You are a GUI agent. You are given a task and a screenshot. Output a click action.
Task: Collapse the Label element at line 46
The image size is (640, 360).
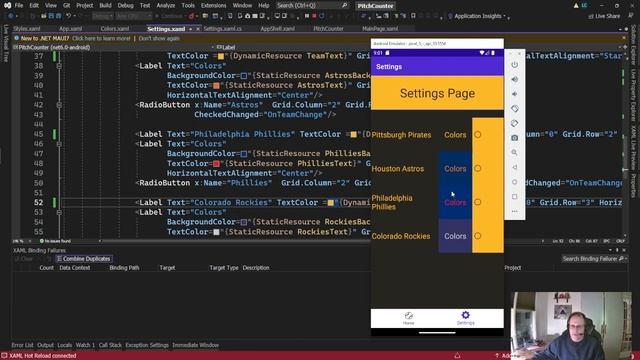click(59, 144)
